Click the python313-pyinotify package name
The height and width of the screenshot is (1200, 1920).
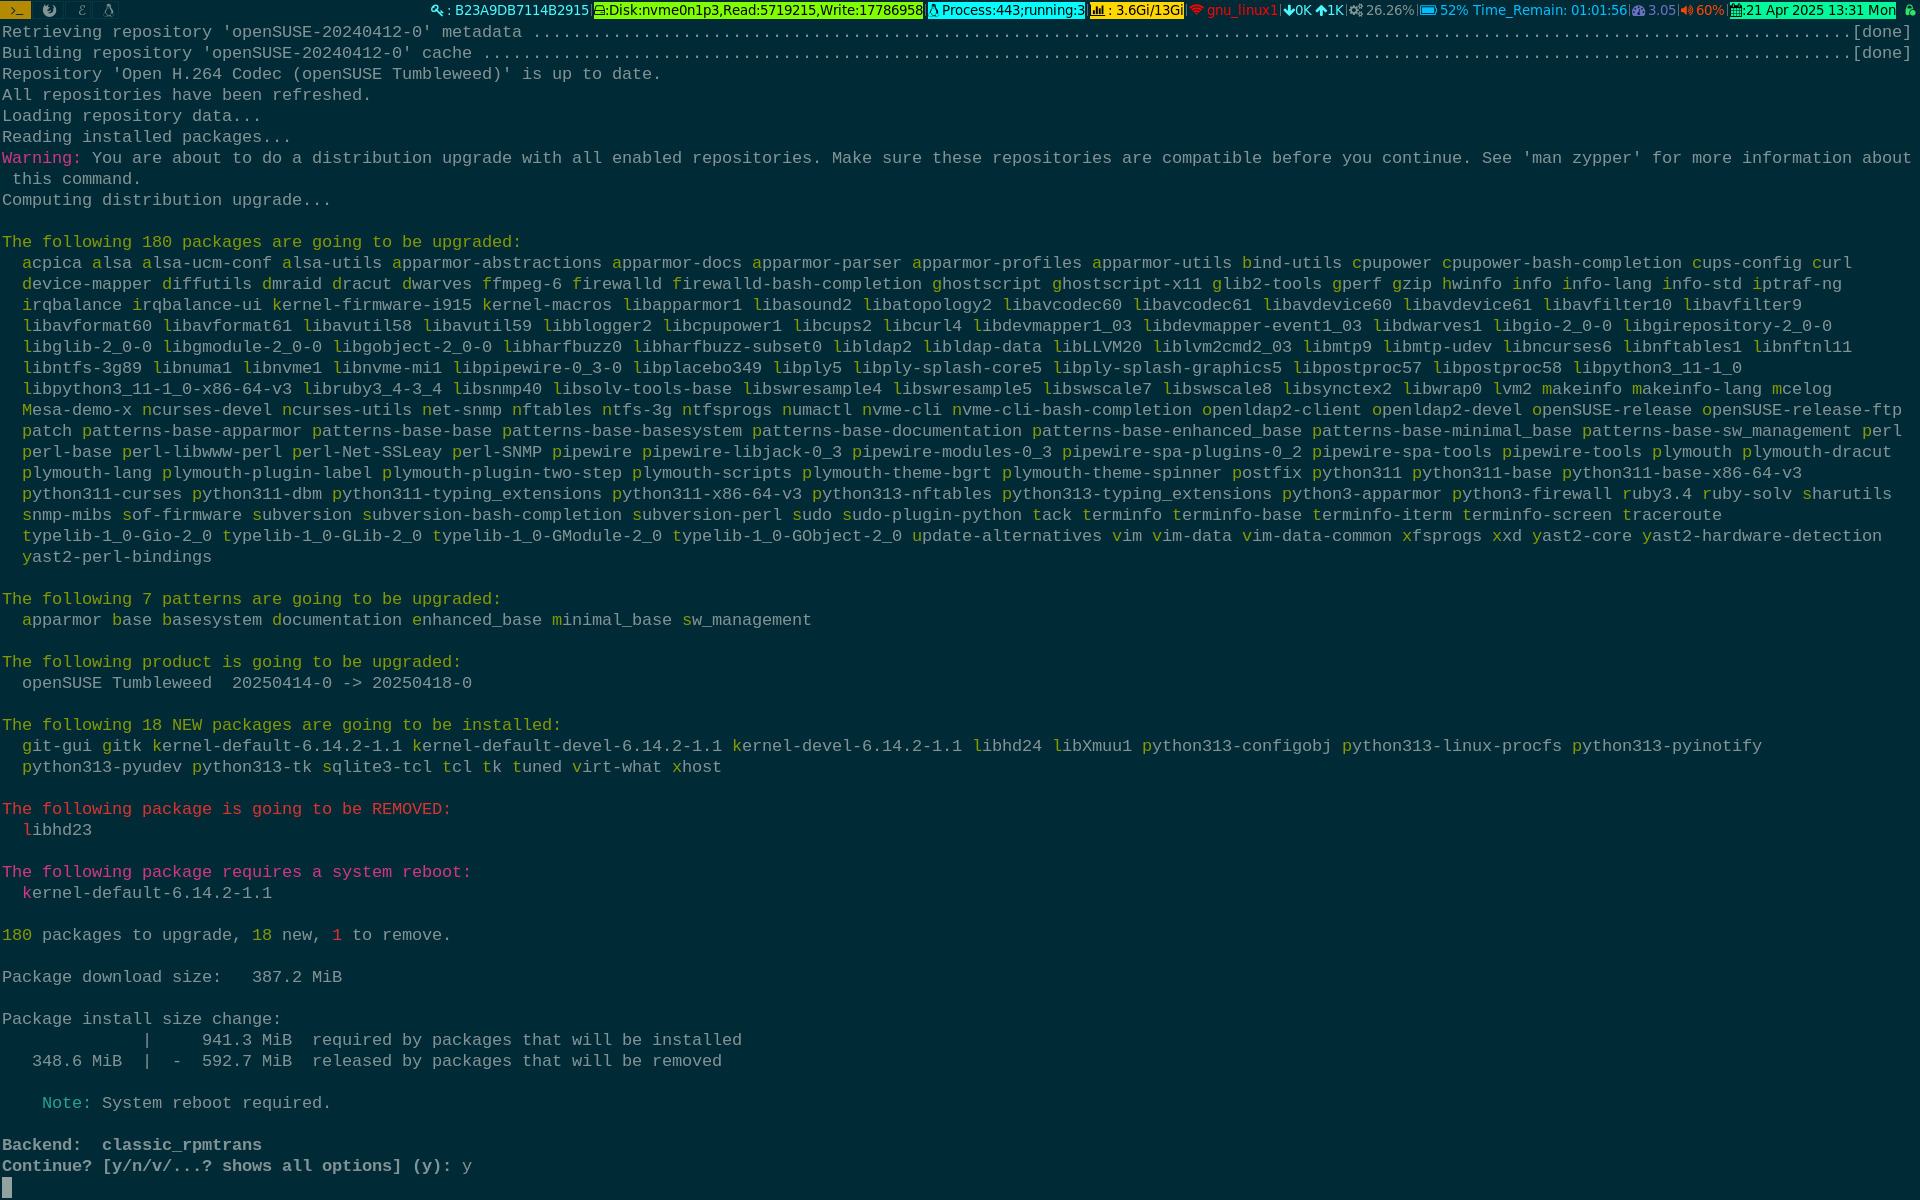[1667, 746]
